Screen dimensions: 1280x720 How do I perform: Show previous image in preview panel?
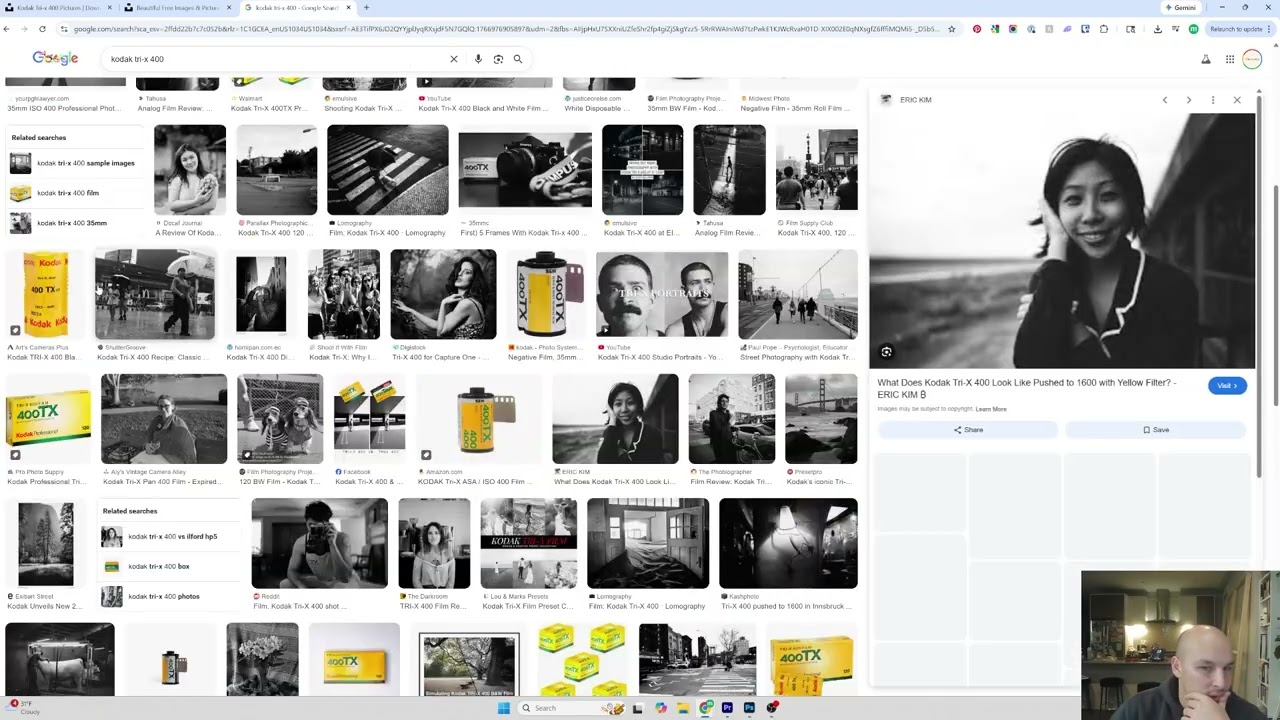pyautogui.click(x=1165, y=100)
